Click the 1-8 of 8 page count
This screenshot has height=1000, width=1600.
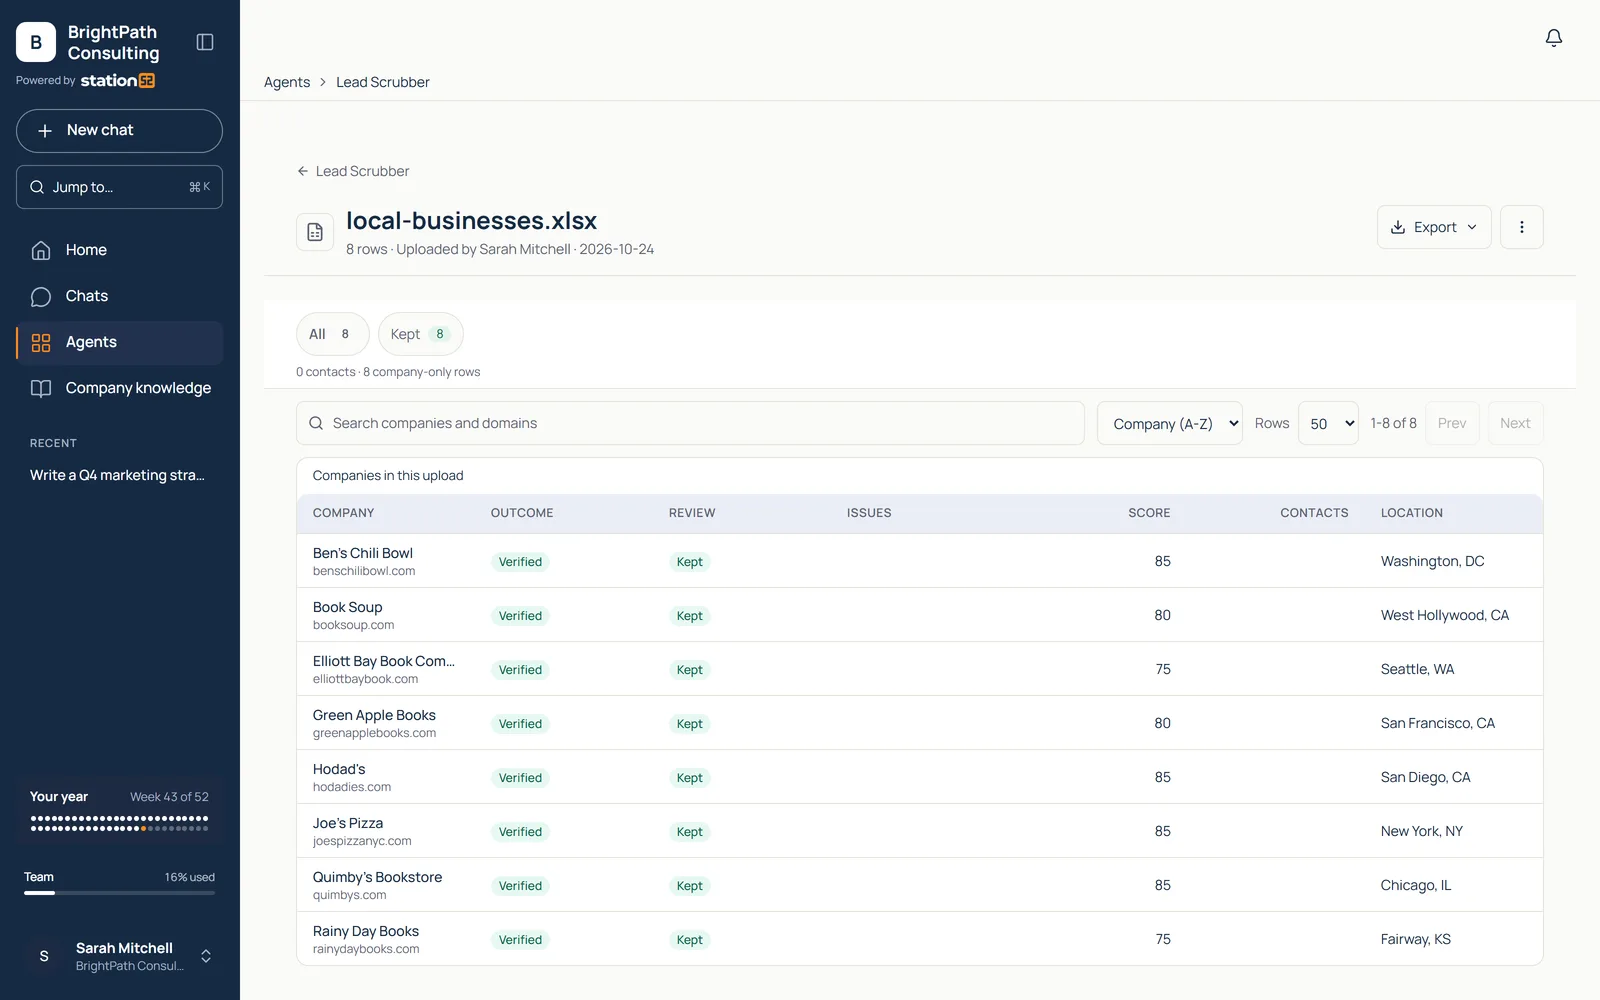coord(1393,423)
